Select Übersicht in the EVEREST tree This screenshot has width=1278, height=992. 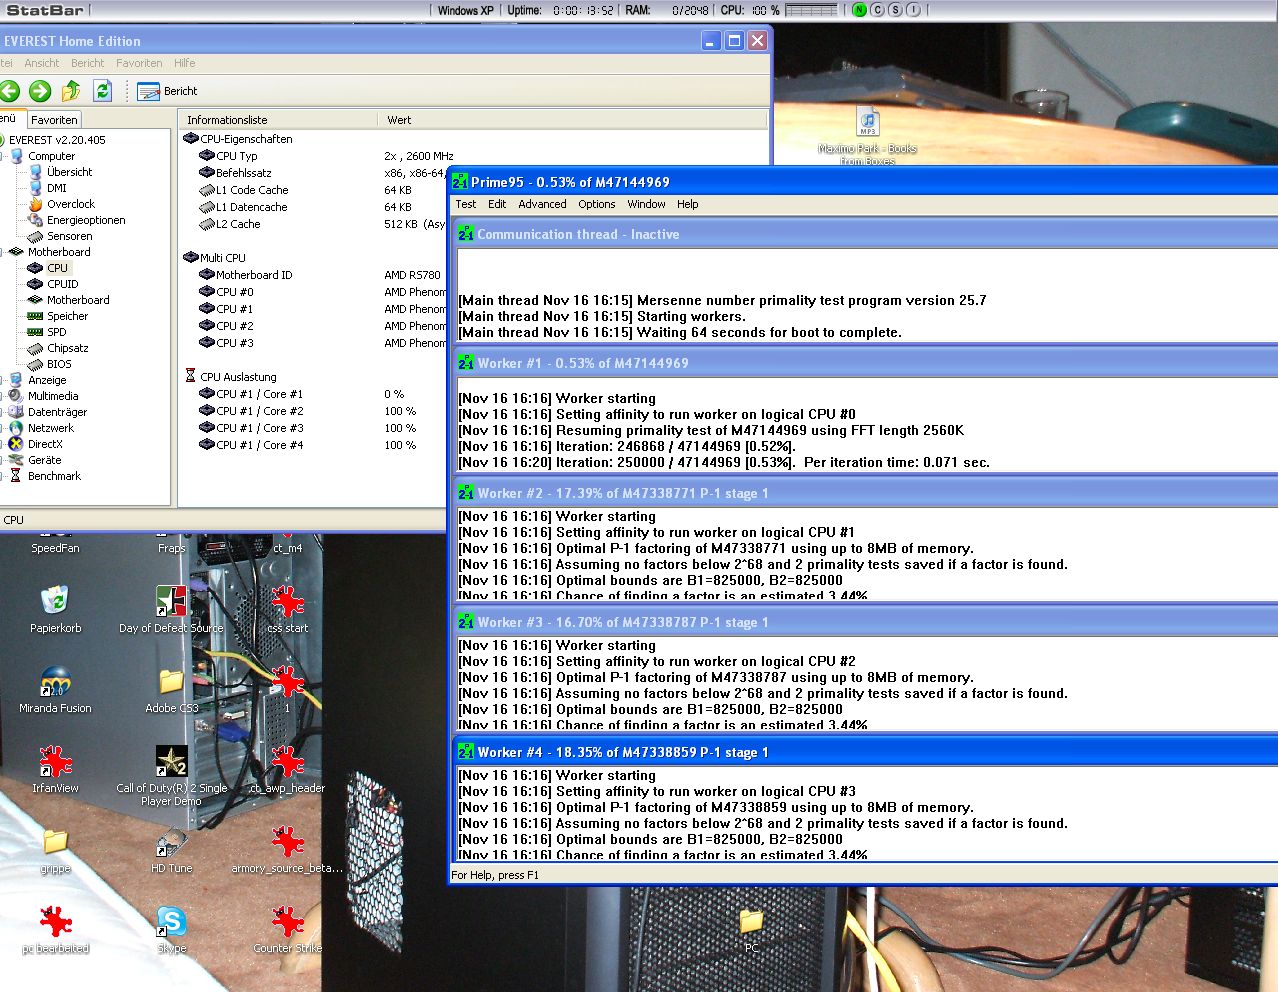69,172
